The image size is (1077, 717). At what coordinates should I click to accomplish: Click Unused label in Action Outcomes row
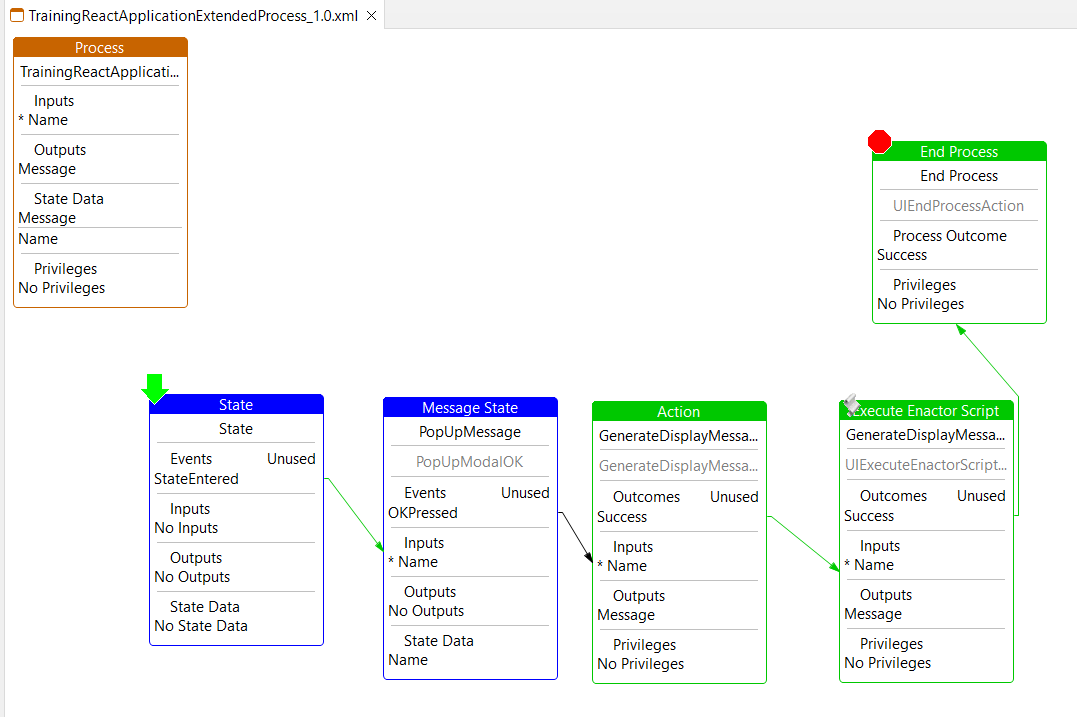734,497
